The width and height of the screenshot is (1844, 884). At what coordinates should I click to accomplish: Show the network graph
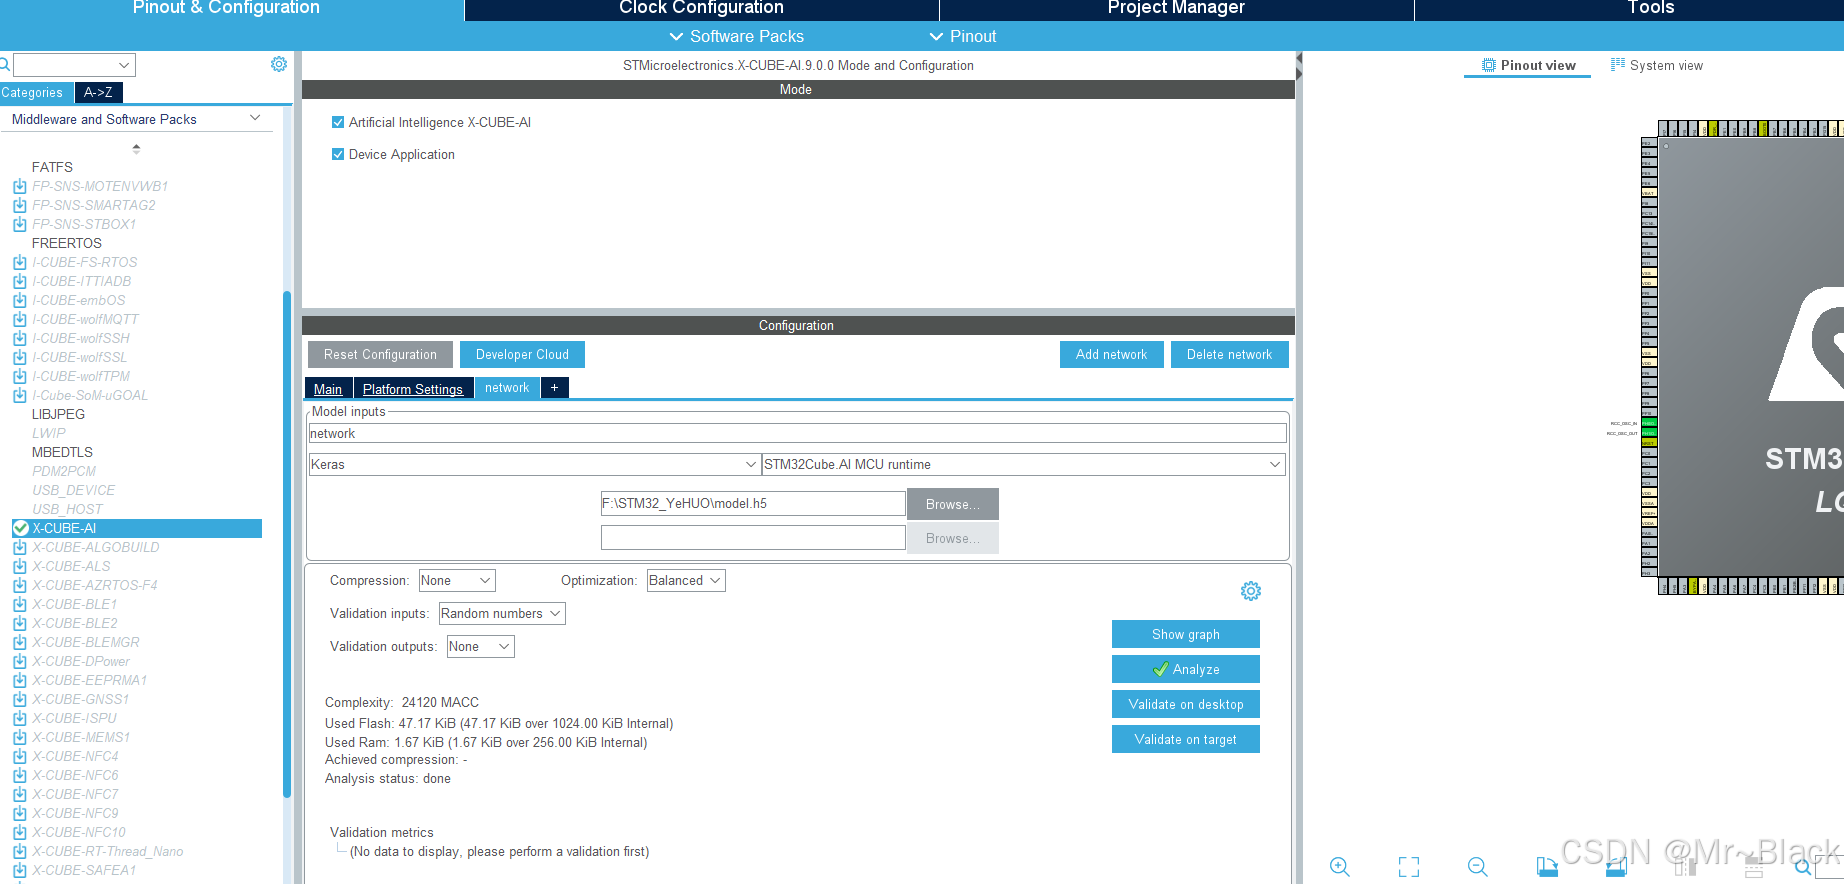[1186, 634]
